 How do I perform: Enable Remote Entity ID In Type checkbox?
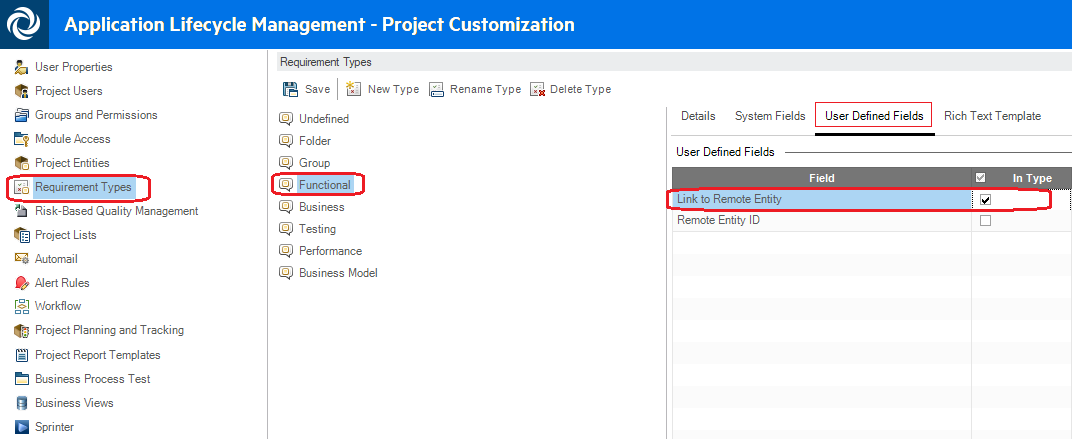985,221
